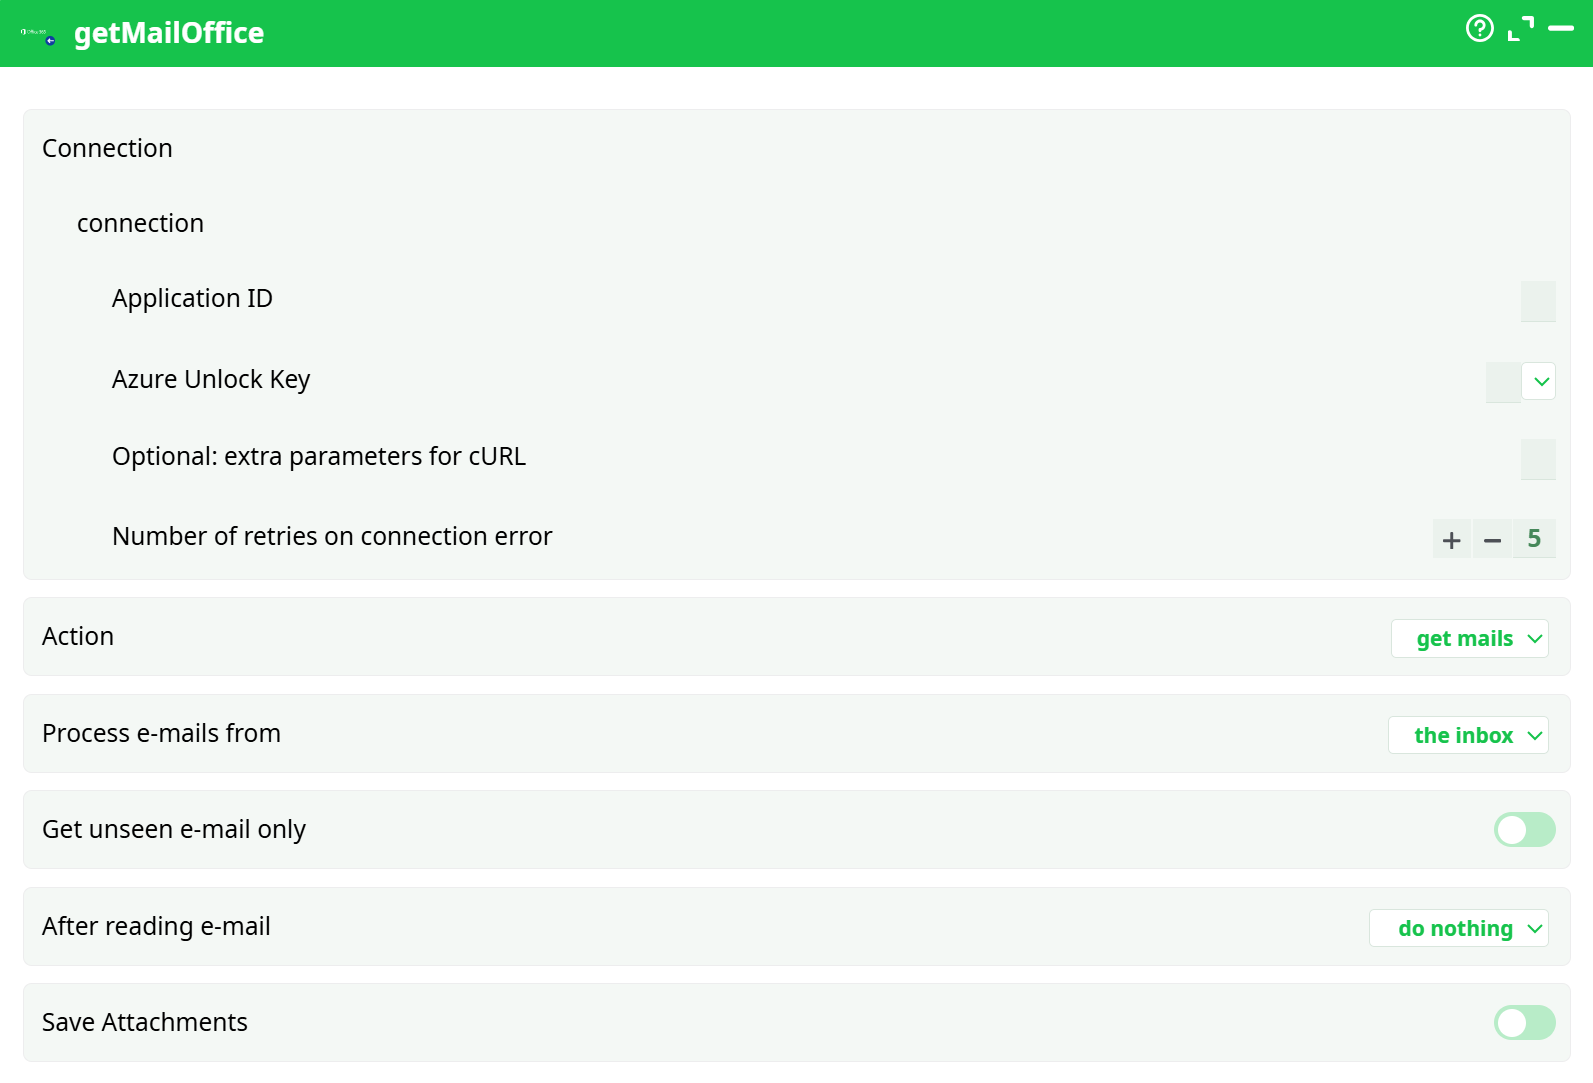Click the Application ID input field
Image resolution: width=1593 pixels, height=1083 pixels.
[x=1537, y=301]
